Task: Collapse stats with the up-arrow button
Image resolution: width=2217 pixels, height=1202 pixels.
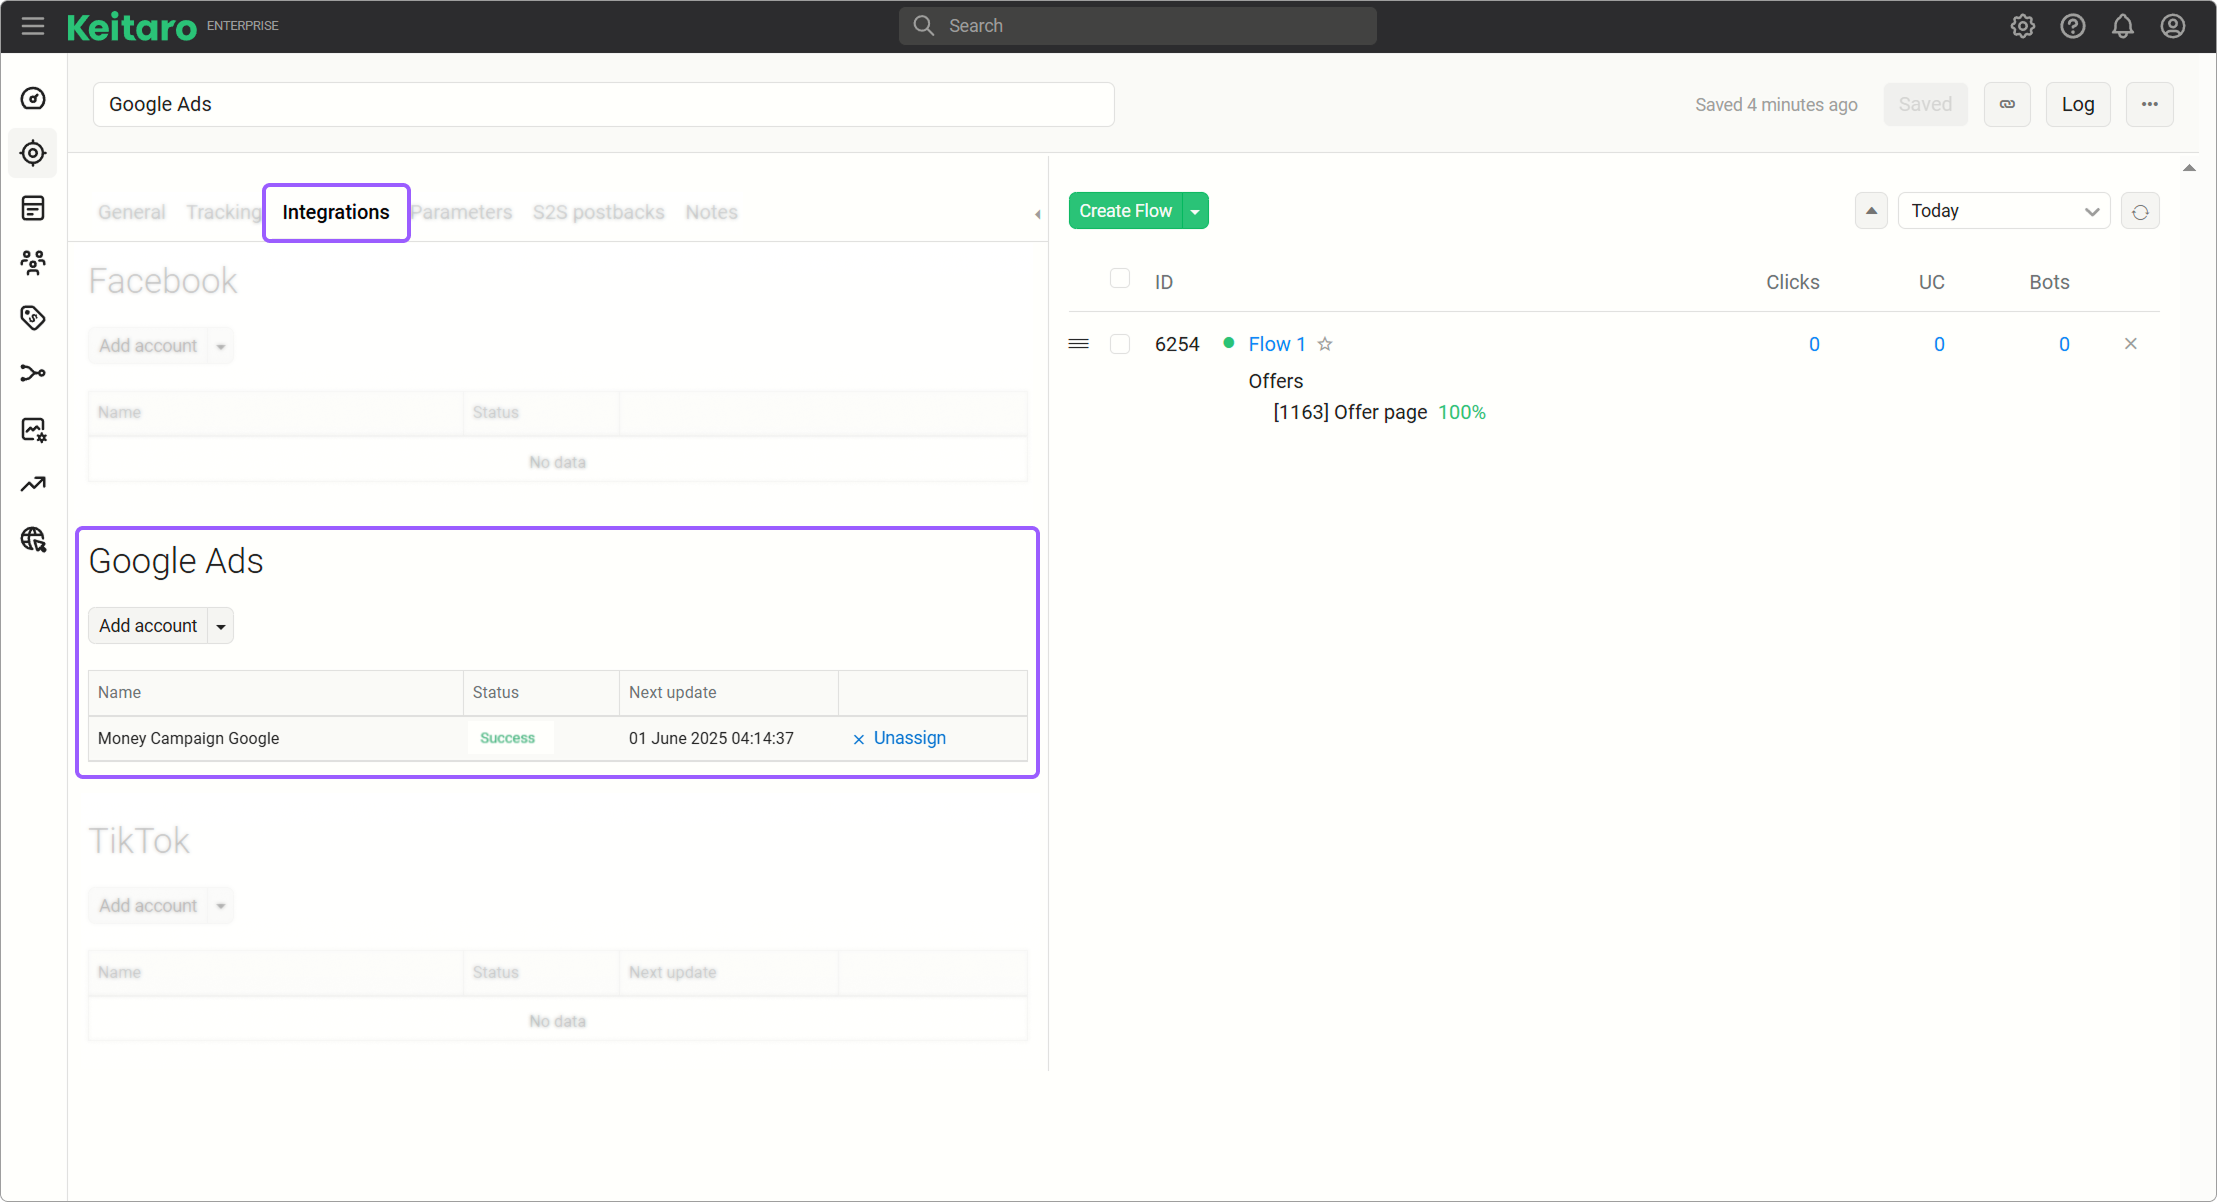Action: click(x=1871, y=211)
